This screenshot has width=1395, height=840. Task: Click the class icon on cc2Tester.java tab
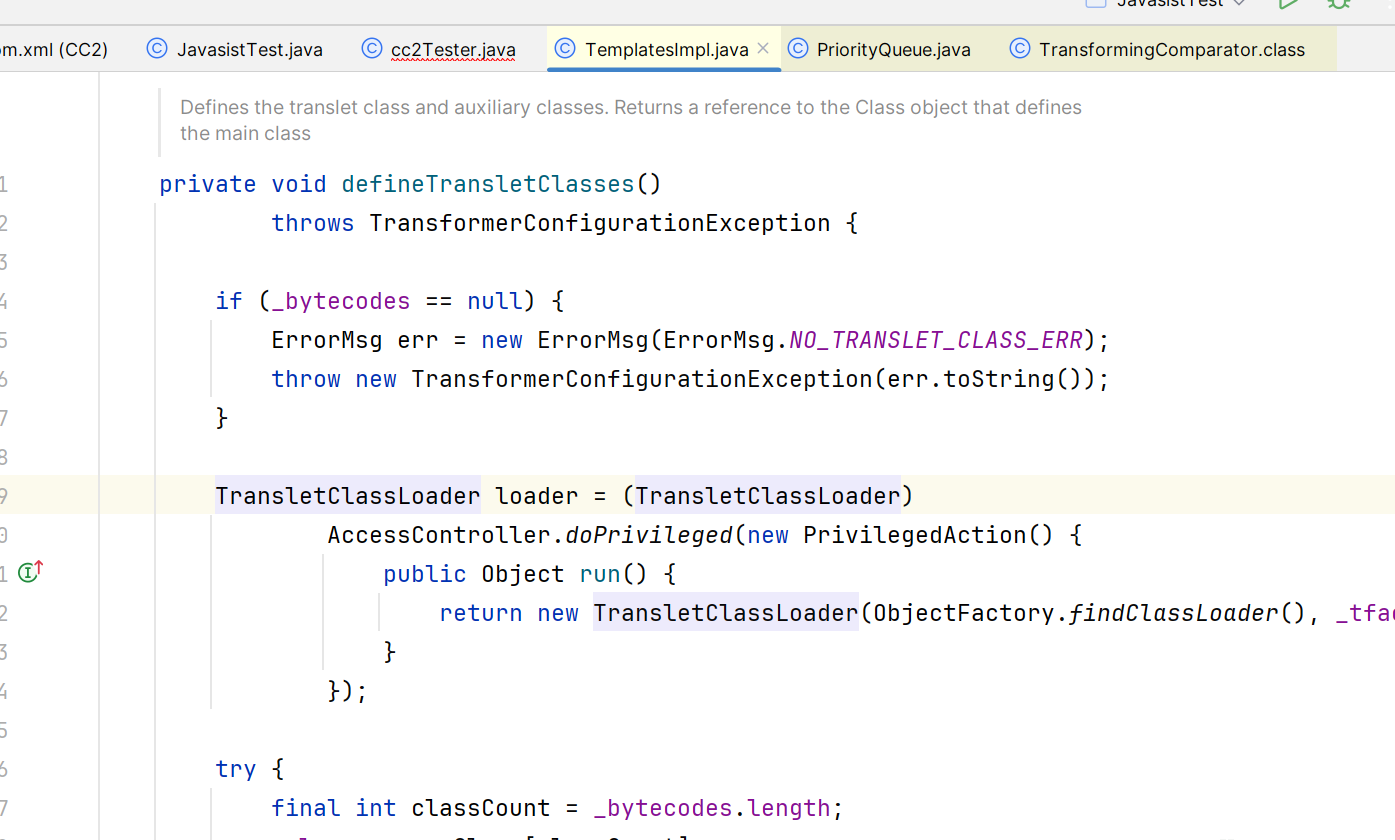tap(372, 49)
